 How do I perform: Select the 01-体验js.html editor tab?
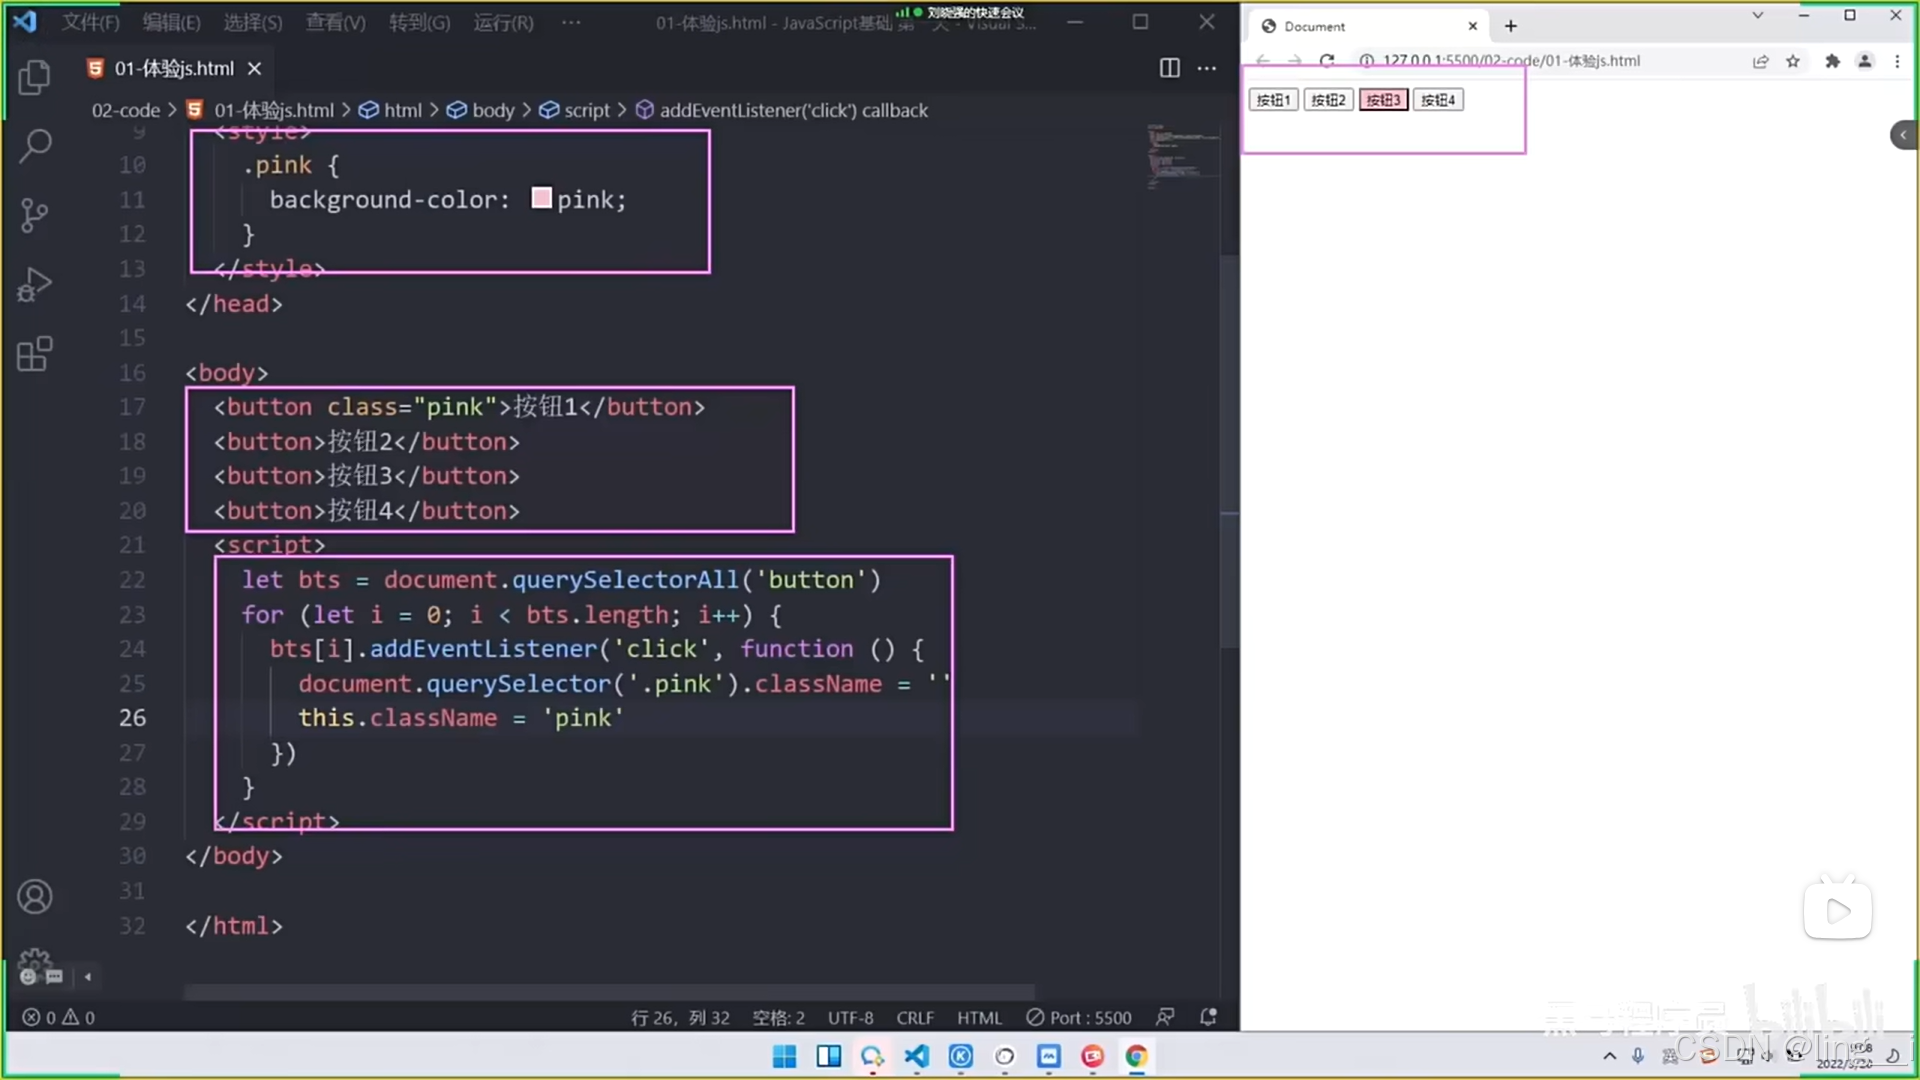click(173, 68)
